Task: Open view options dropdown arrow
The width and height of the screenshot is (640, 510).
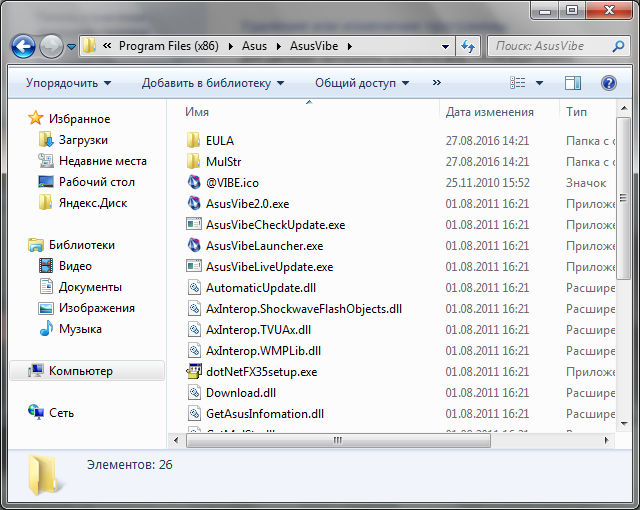Action: (539, 84)
